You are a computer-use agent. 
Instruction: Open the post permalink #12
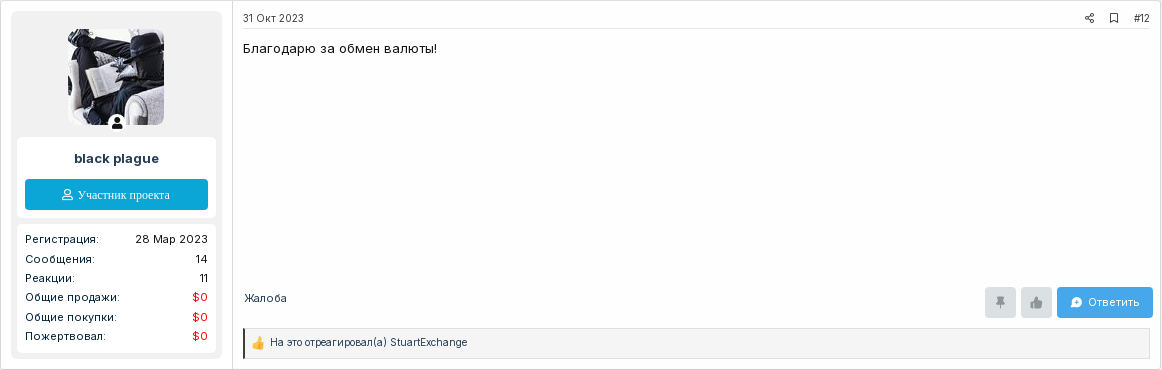point(1141,19)
